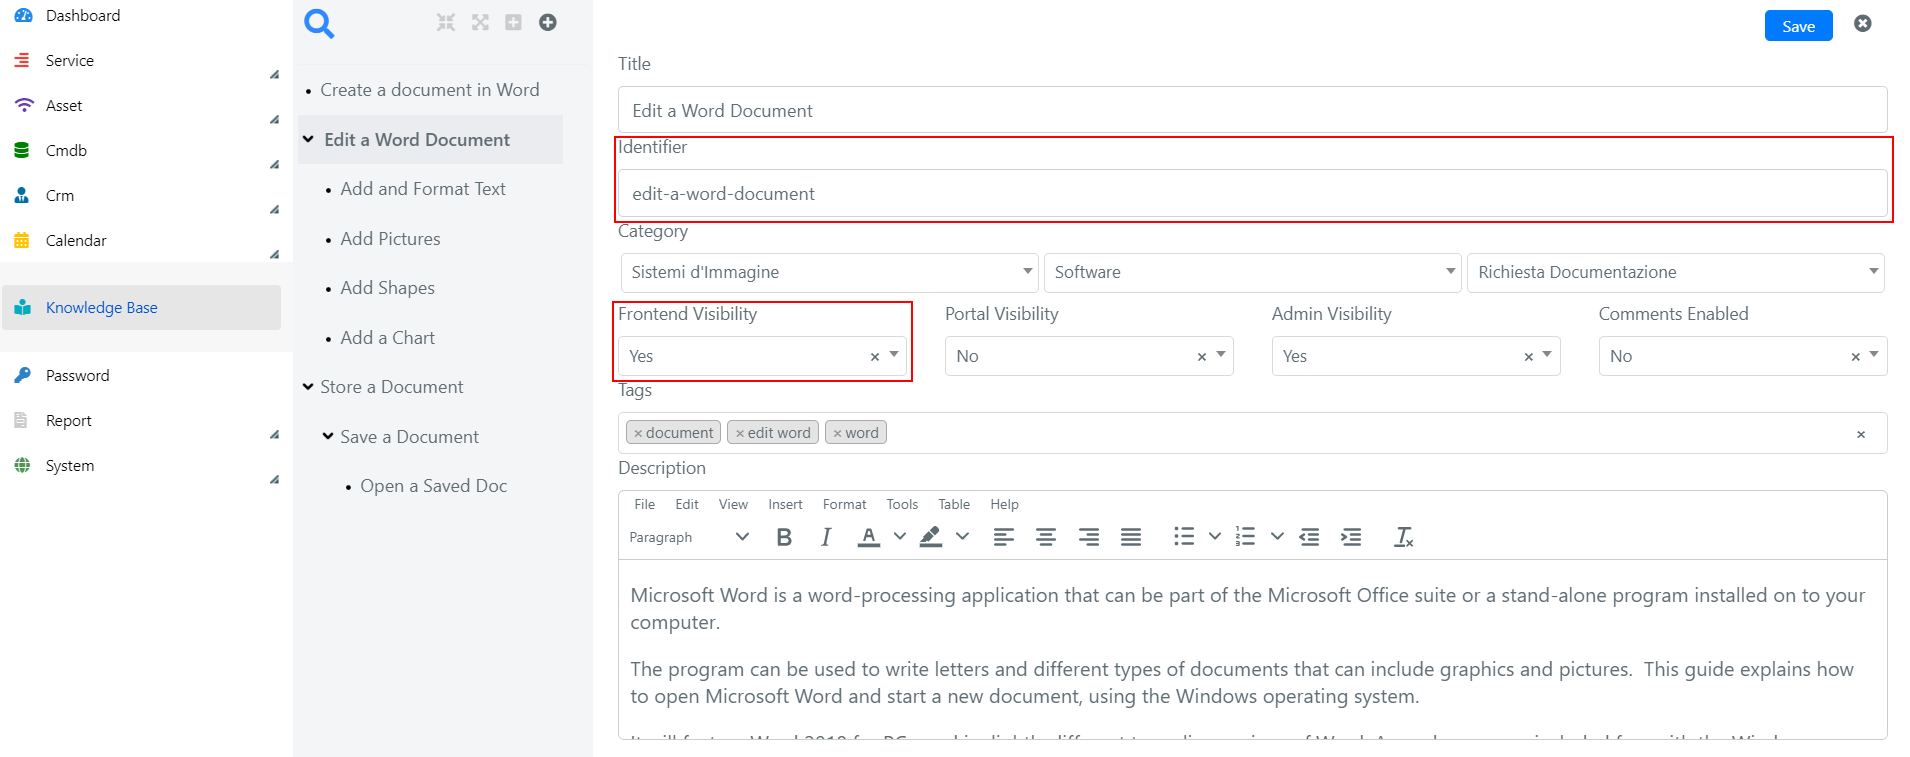Decrease indent in the description editor
The height and width of the screenshot is (757, 1910).
coord(1309,537)
